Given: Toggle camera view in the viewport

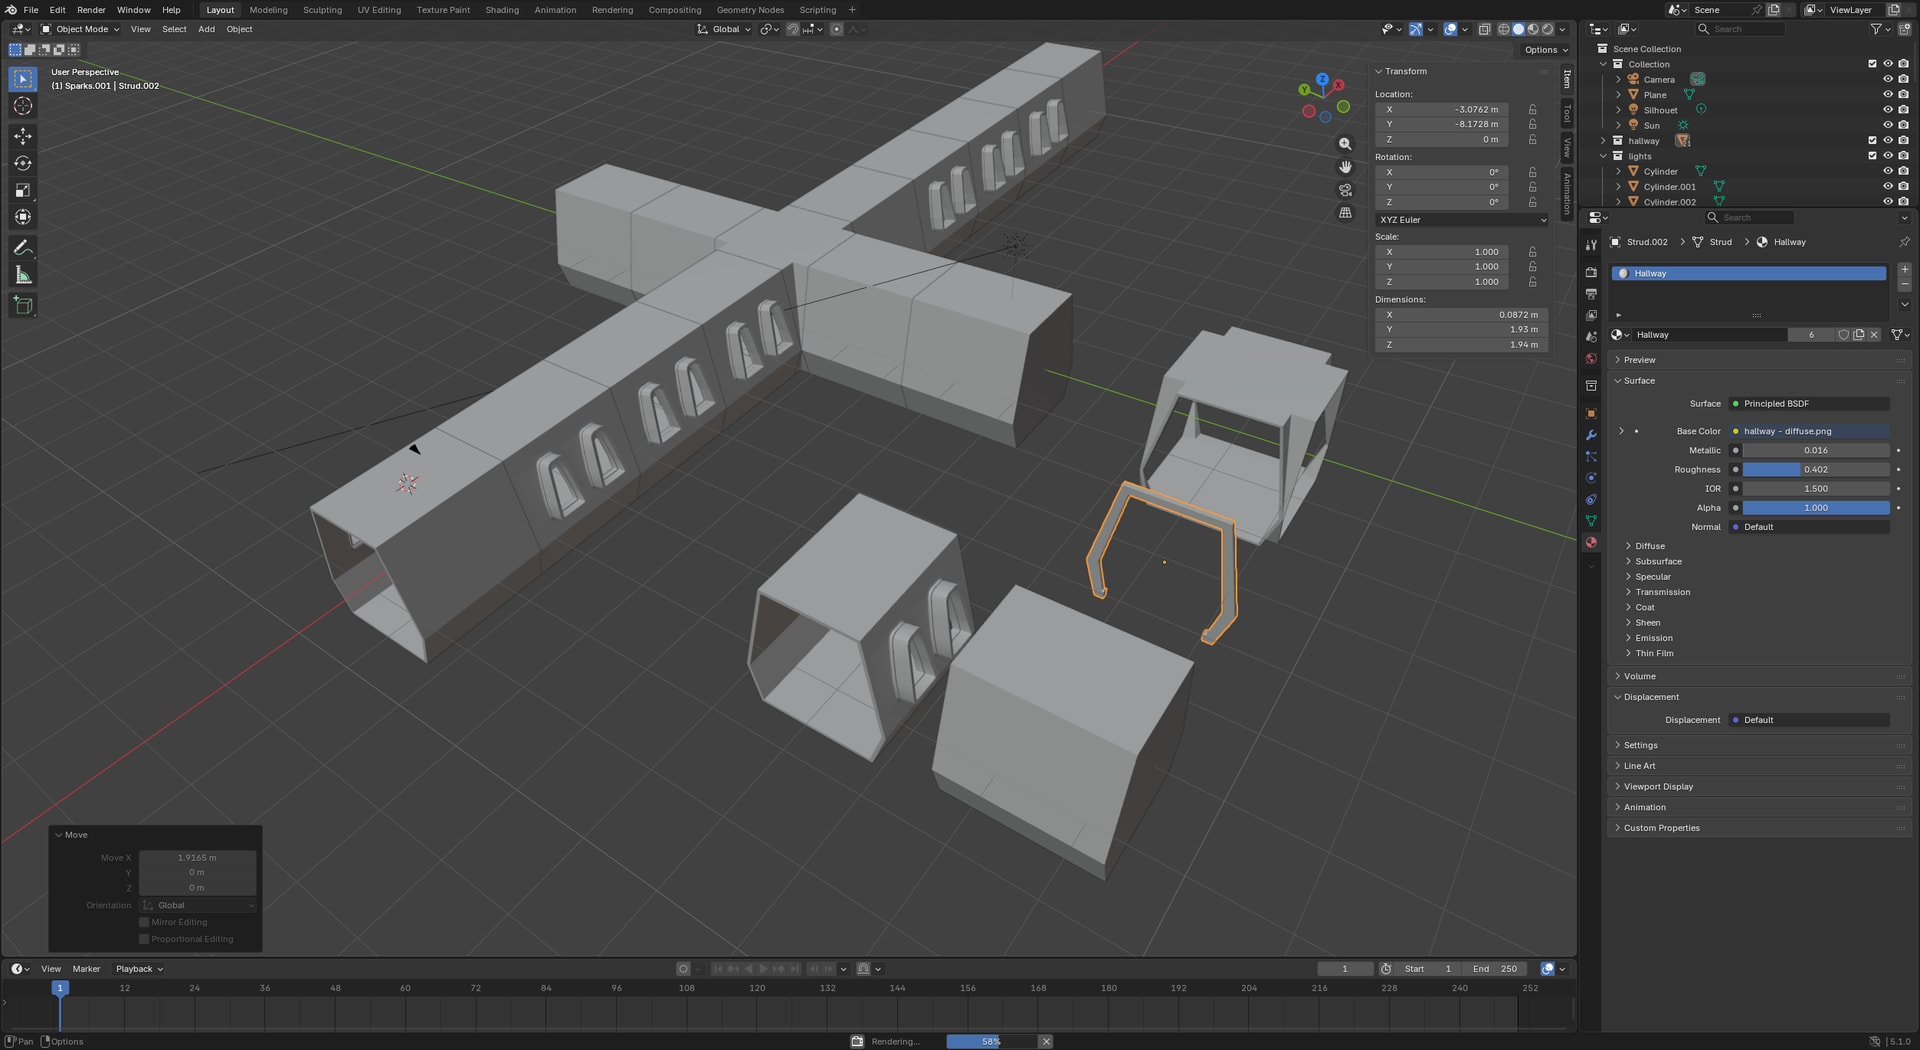Looking at the screenshot, I should point(1345,190).
